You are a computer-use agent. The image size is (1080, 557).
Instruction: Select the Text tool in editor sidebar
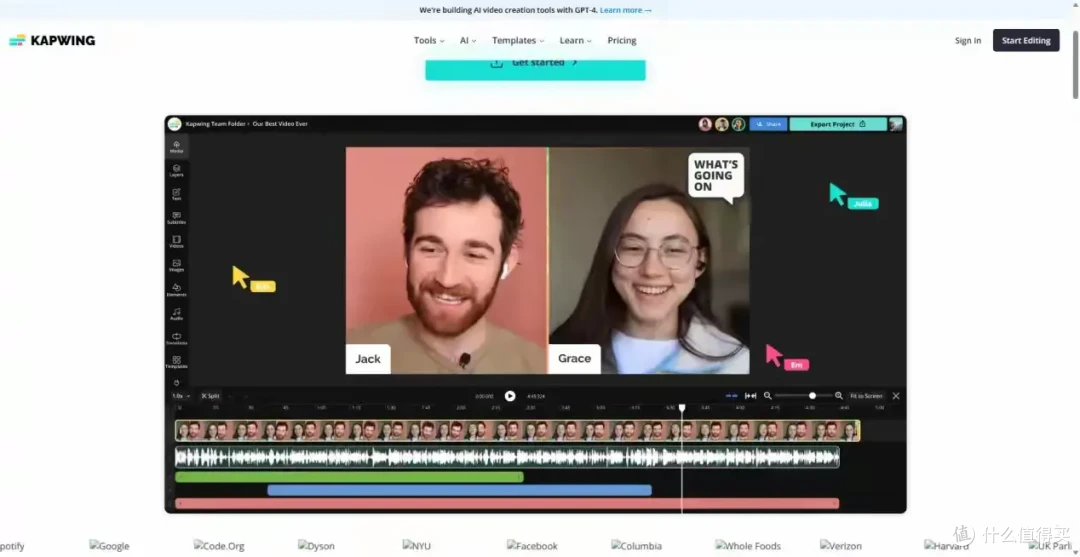(x=176, y=194)
